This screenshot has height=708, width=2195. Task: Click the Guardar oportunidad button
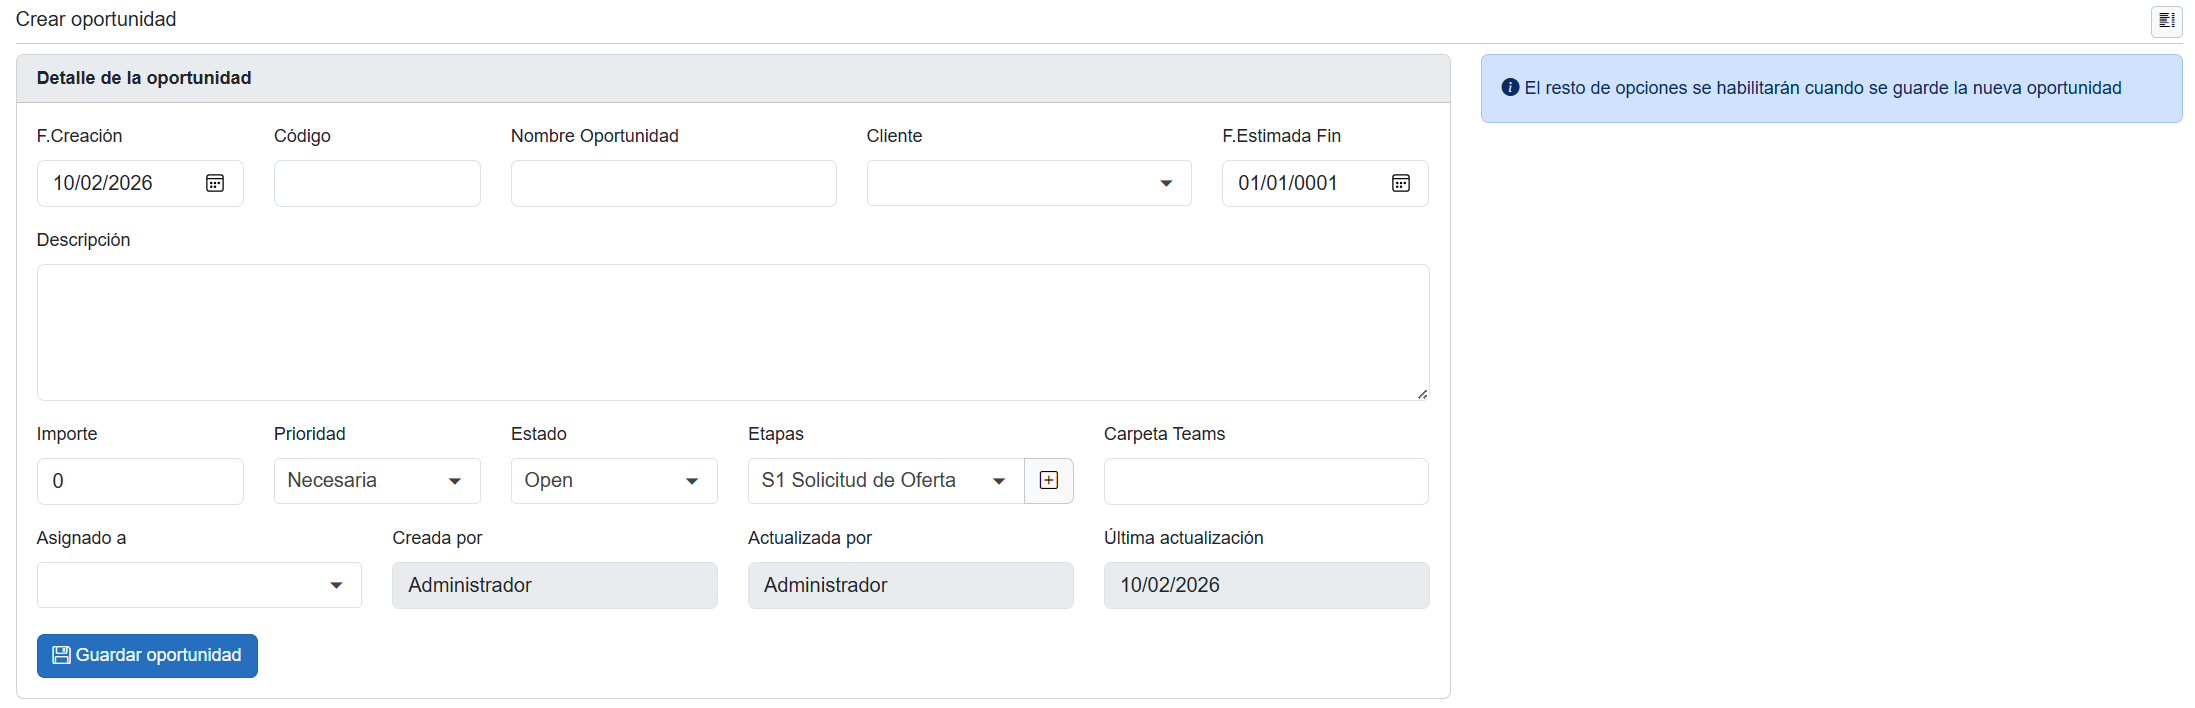pos(147,656)
